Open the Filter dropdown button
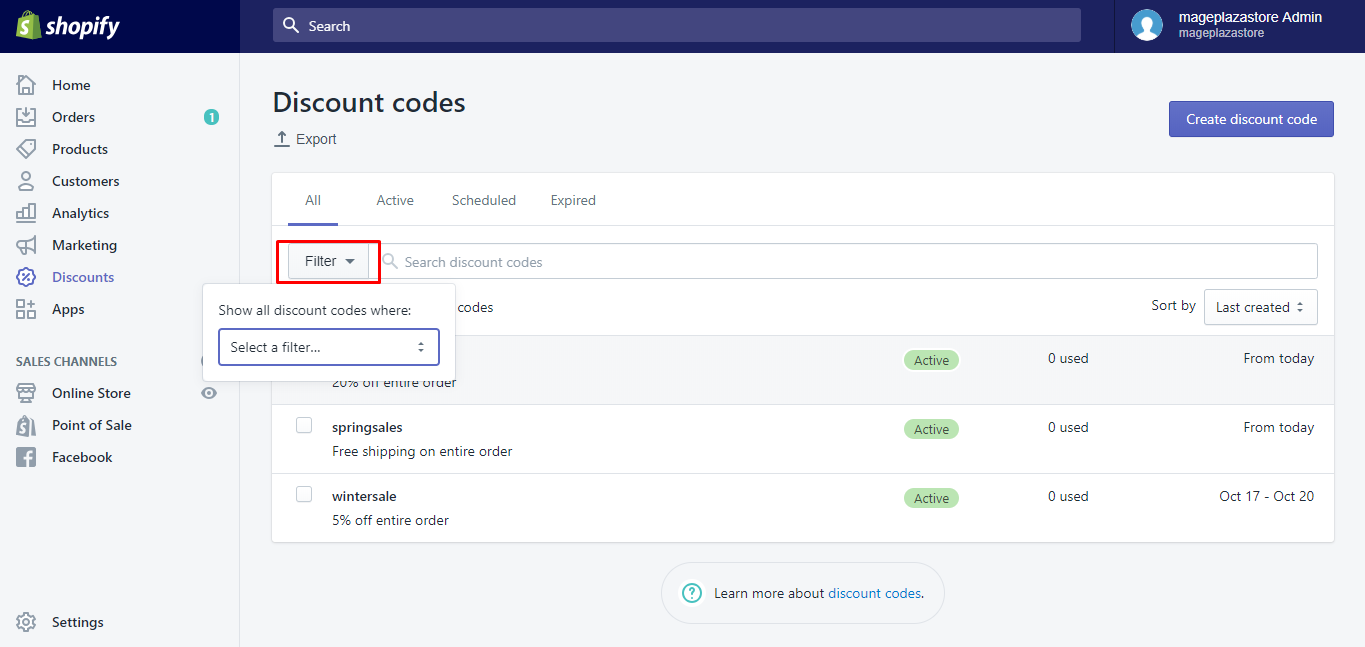 point(329,261)
